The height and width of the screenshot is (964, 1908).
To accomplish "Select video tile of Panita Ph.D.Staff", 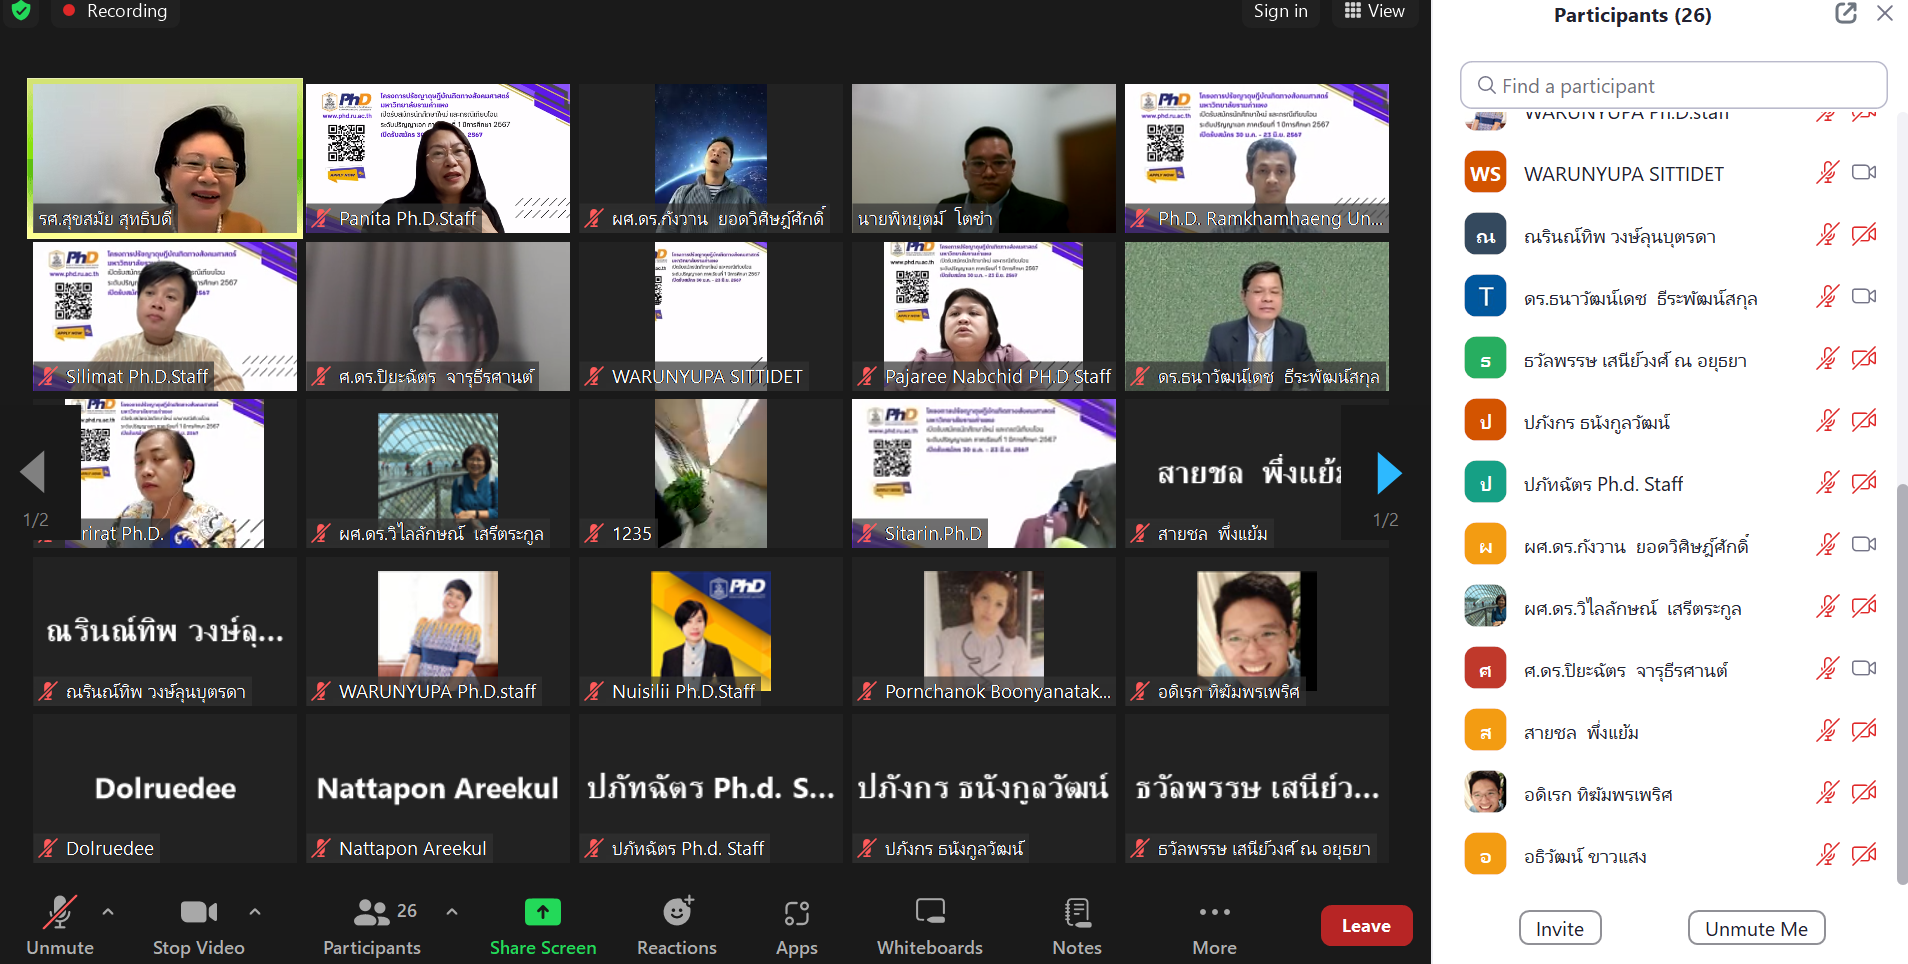I will click(438, 158).
